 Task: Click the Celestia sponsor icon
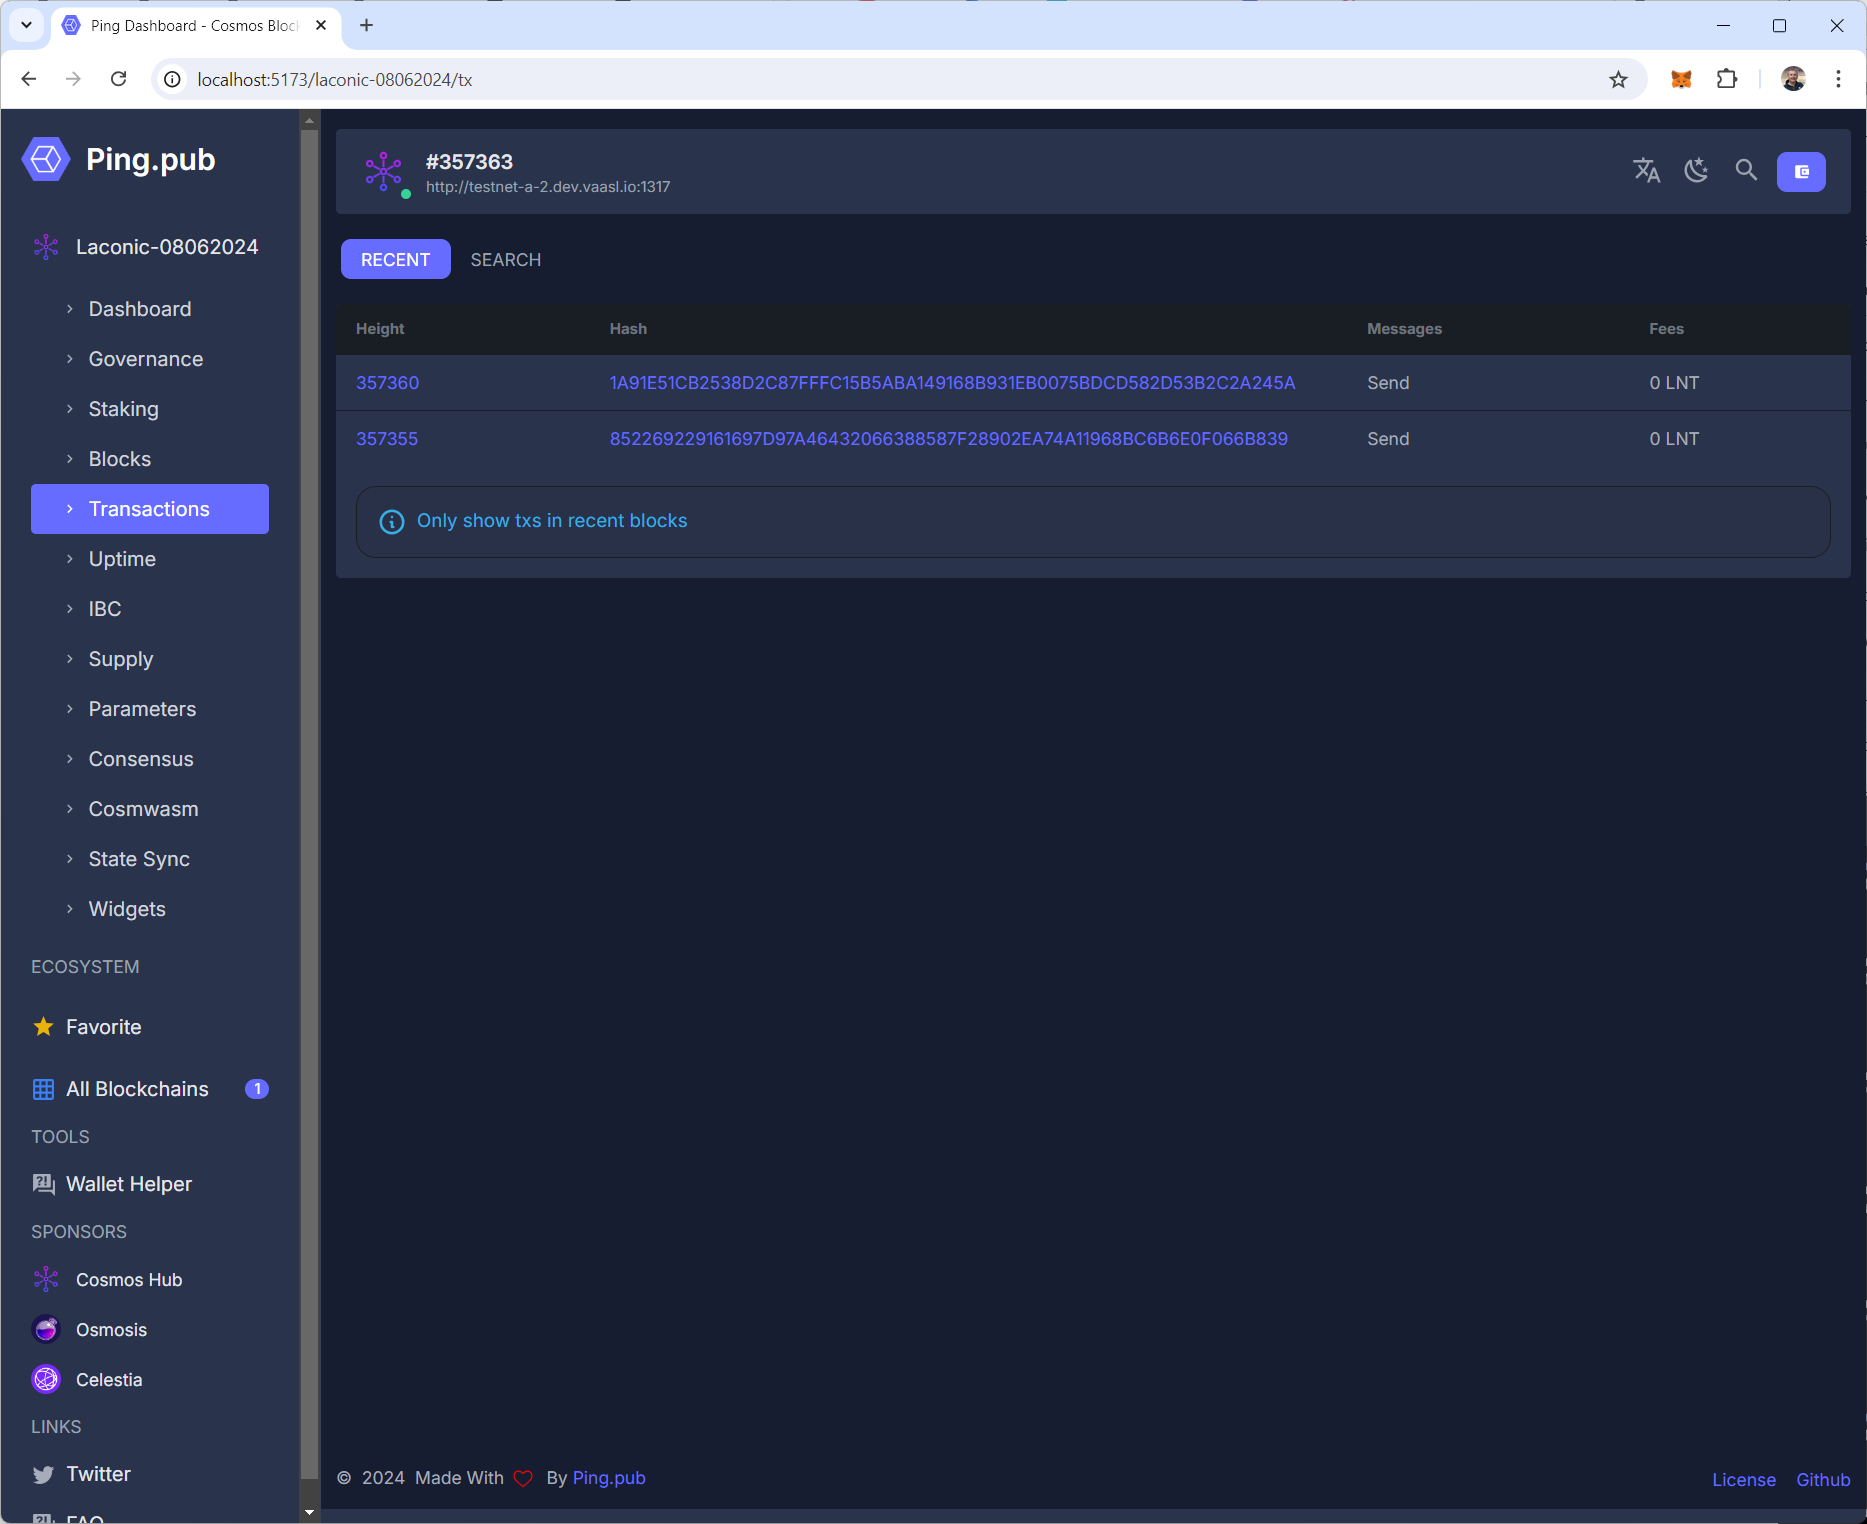[x=46, y=1379]
